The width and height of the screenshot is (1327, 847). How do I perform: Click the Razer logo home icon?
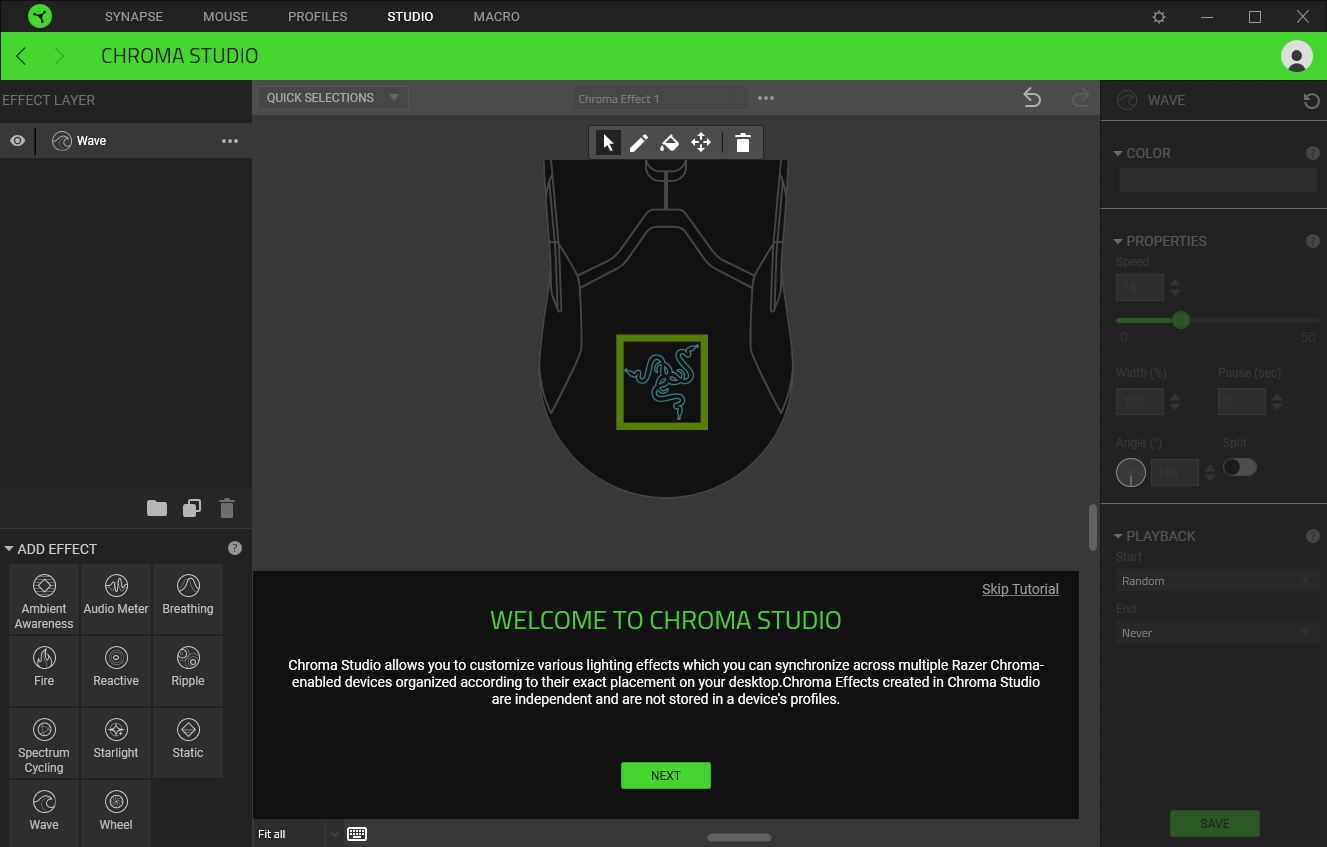(40, 16)
